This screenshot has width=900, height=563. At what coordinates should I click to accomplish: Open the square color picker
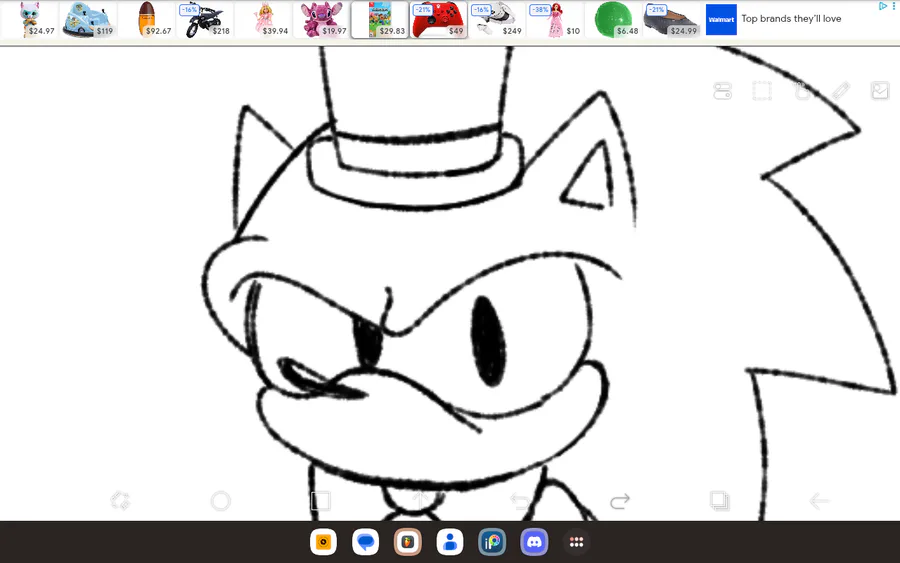tap(321, 501)
